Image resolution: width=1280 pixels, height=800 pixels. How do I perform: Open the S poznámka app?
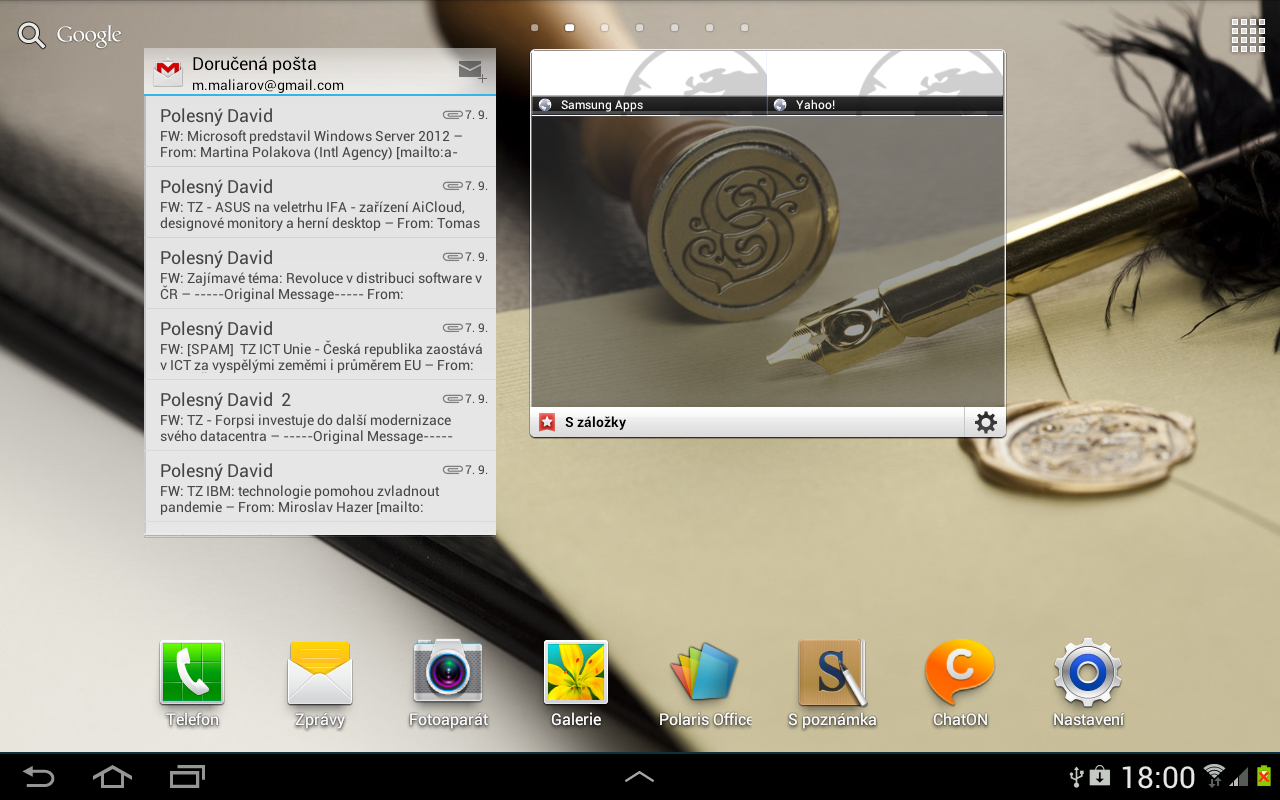[831, 672]
